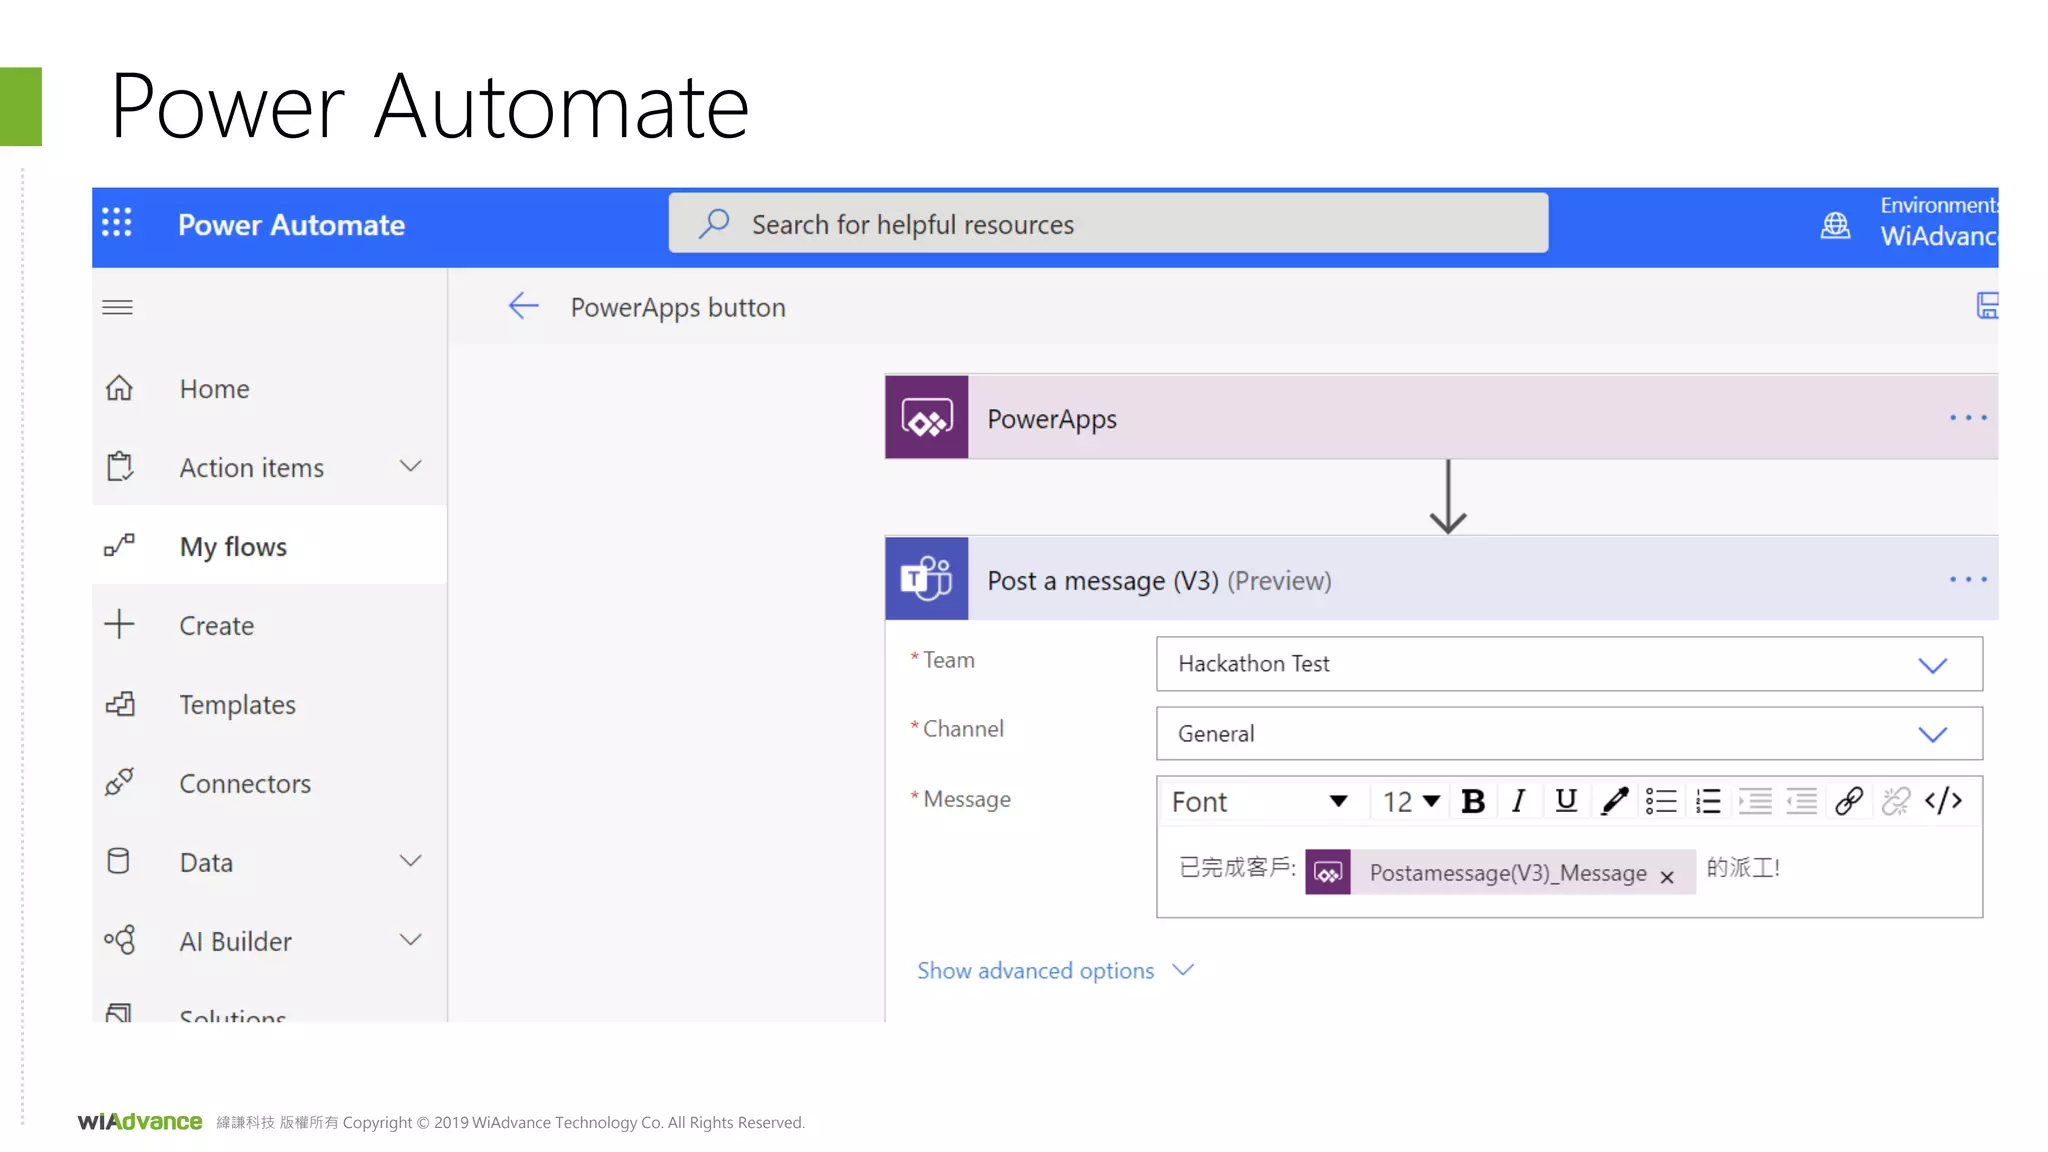Click the Italic formatting icon
This screenshot has width=2048, height=1152.
tap(1518, 801)
